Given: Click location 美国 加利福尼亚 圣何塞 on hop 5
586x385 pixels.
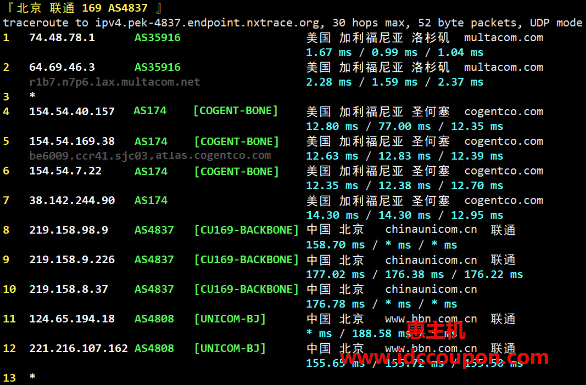Looking at the screenshot, I should (x=378, y=141).
